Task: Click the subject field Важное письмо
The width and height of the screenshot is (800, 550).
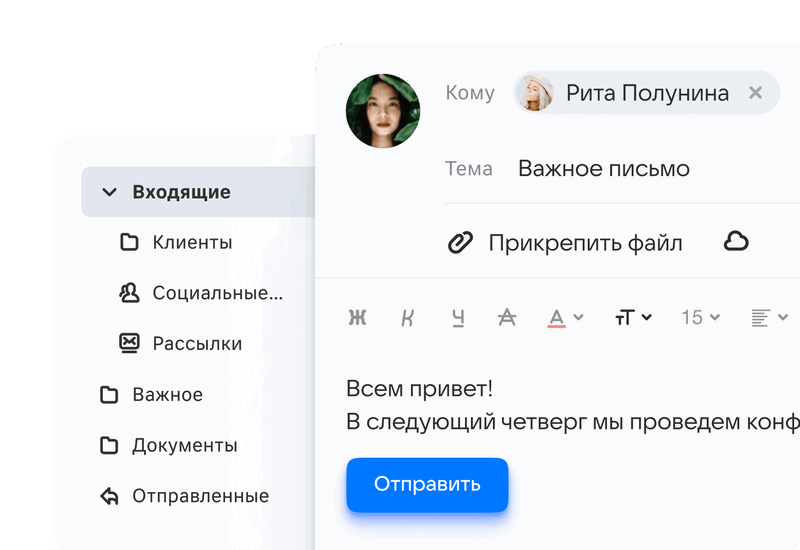Action: (604, 168)
